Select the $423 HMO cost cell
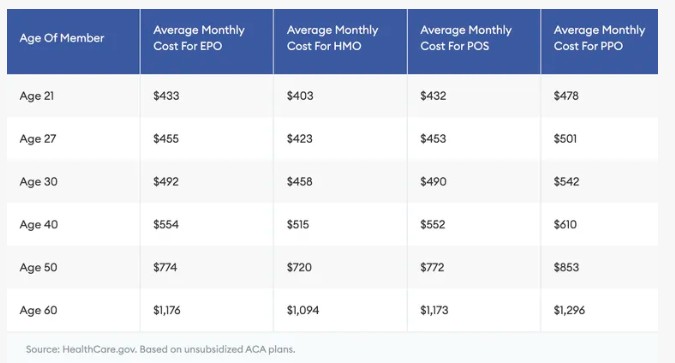The height and width of the screenshot is (363, 675). point(300,139)
